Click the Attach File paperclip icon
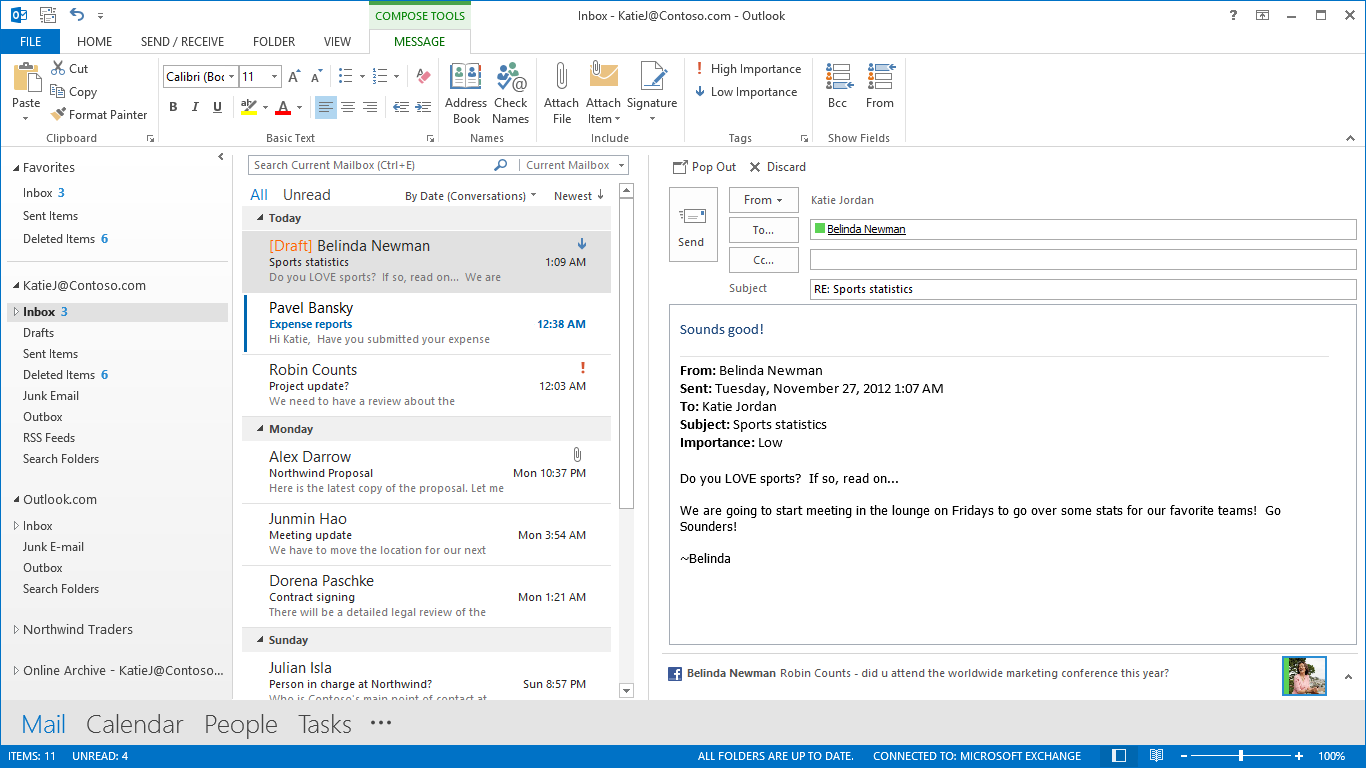The image size is (1366, 768). click(x=561, y=78)
